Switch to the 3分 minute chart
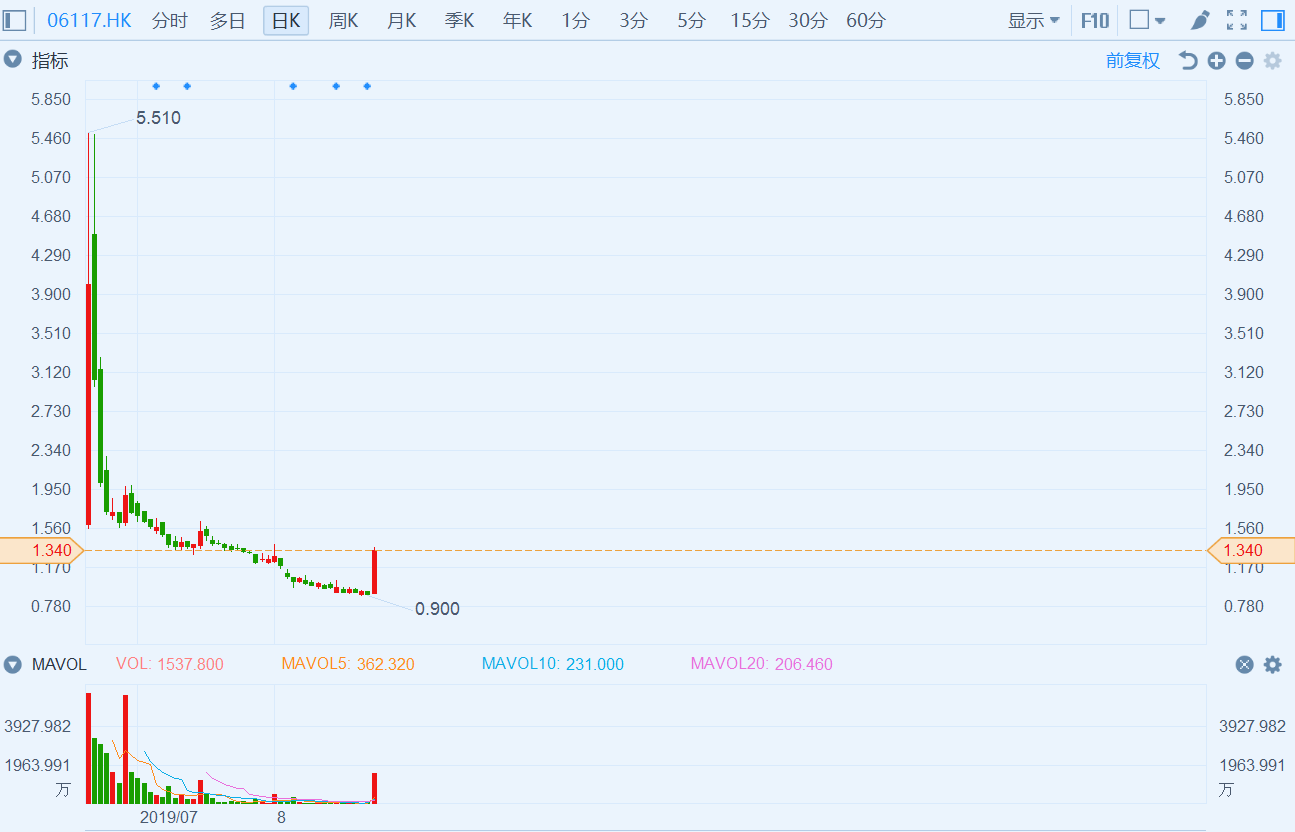 (x=633, y=20)
